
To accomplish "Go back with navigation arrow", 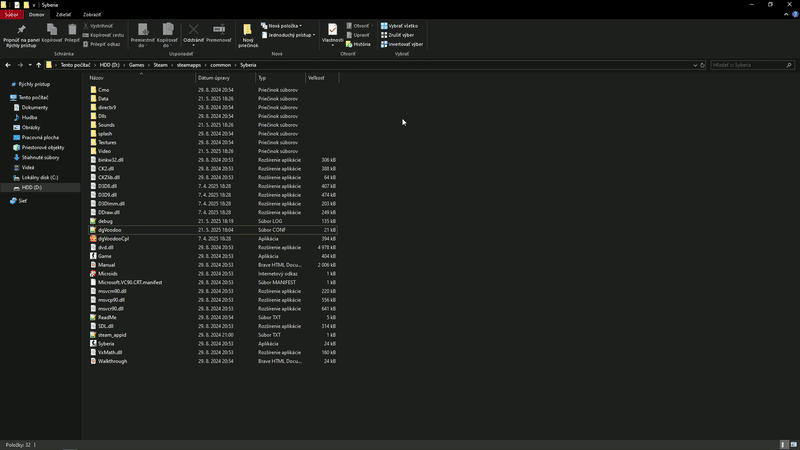I will [8, 65].
